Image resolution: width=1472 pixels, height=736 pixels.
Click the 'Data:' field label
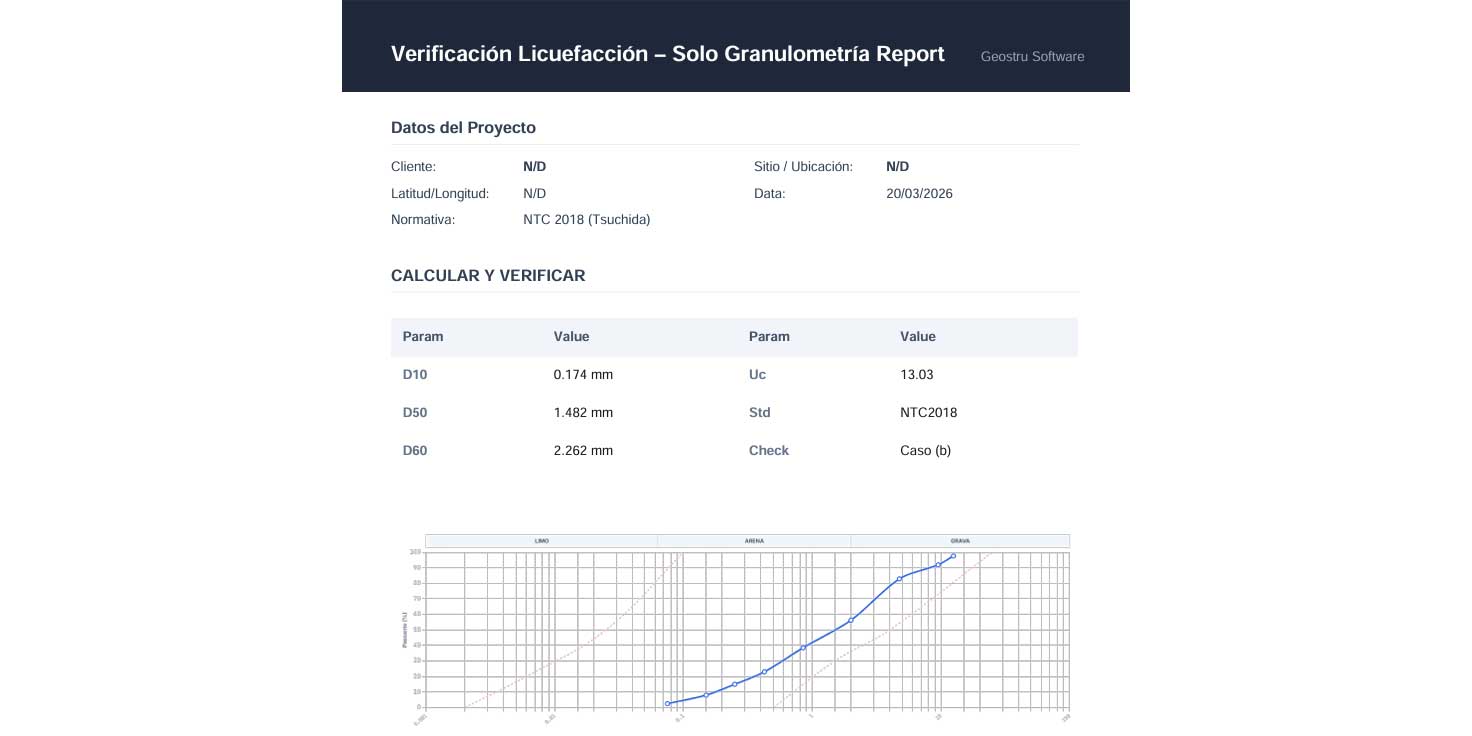[770, 193]
